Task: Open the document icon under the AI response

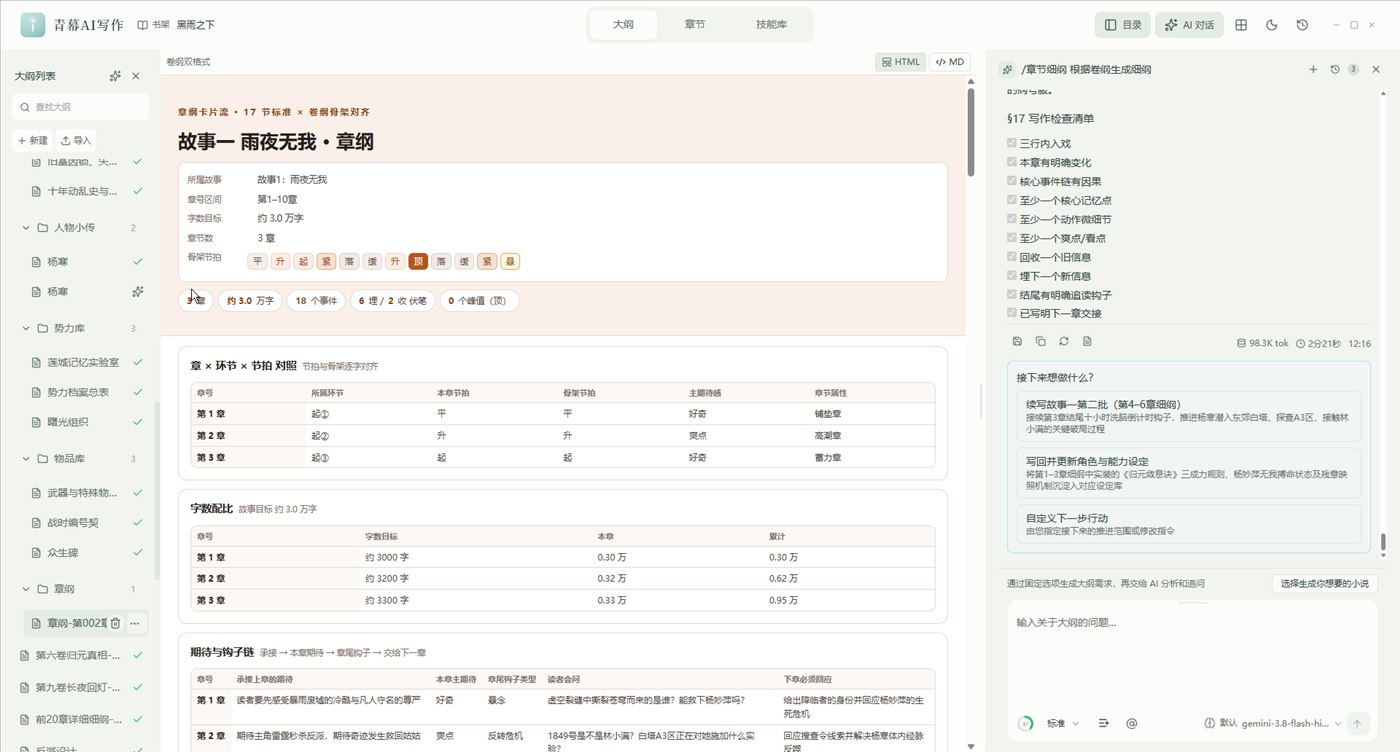Action: coord(1087,342)
